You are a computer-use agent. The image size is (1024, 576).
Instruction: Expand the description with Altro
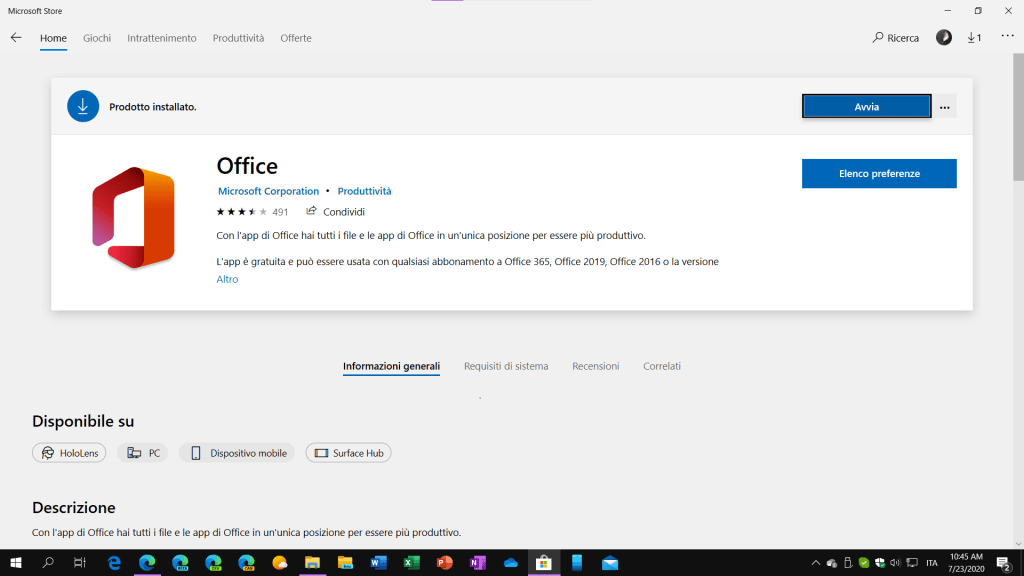pos(227,279)
